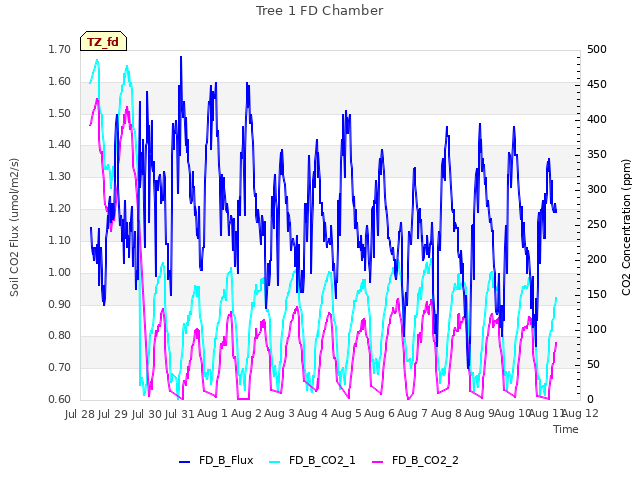The height and width of the screenshot is (480, 640).
Task: Click the Jul 28 date tick label
Action: (80, 414)
